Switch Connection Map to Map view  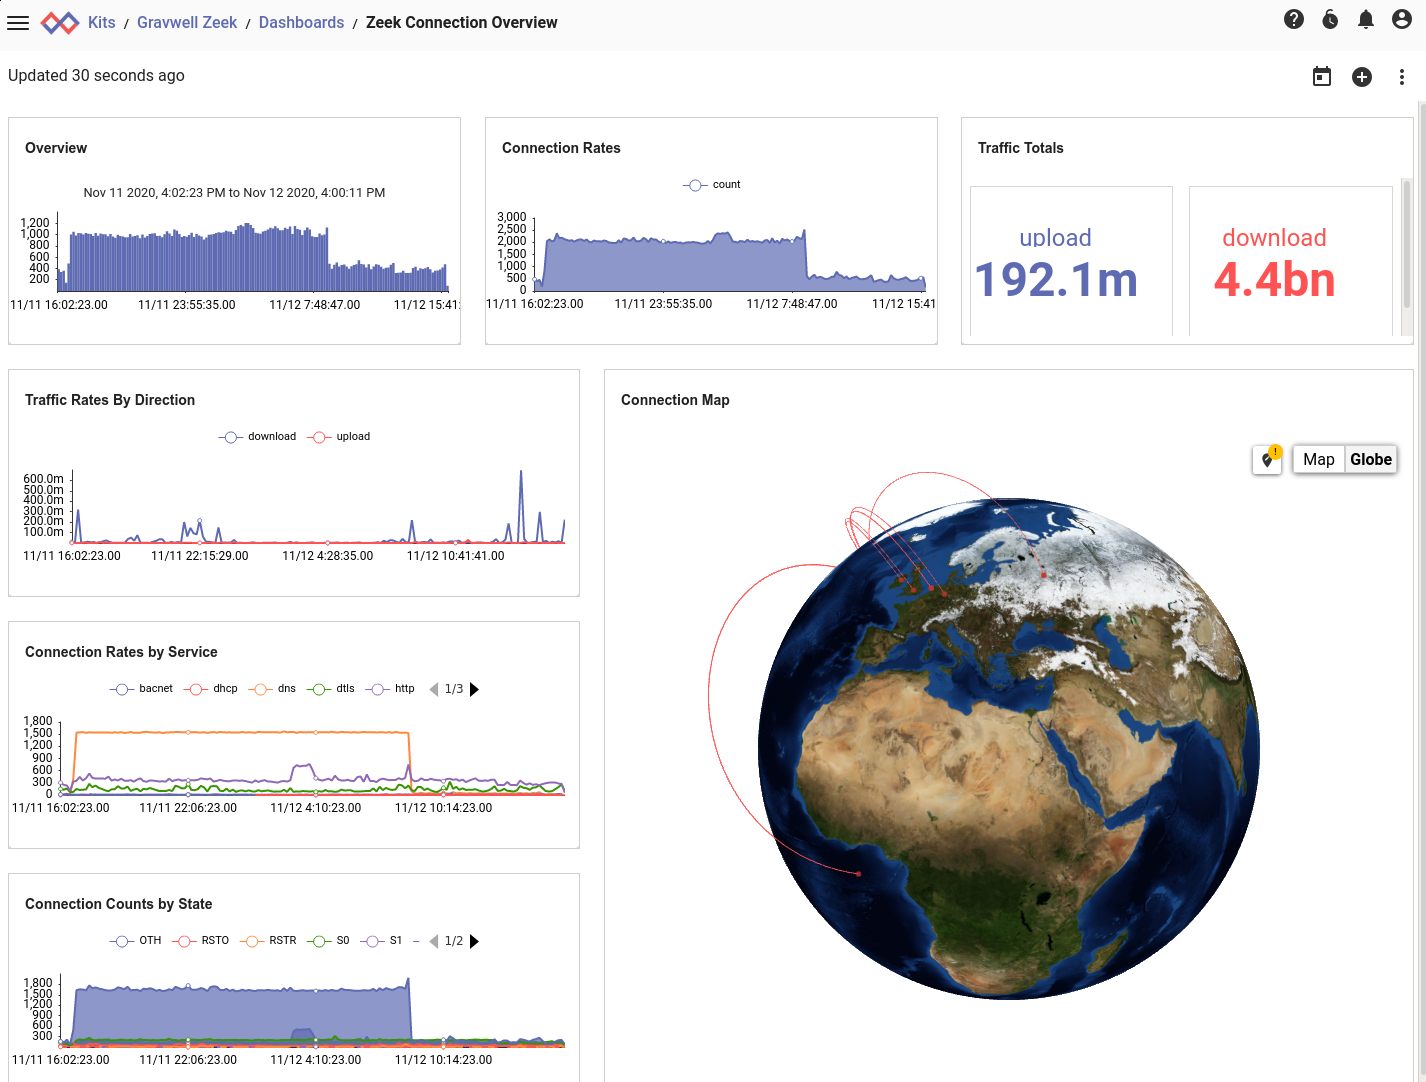[1318, 460]
